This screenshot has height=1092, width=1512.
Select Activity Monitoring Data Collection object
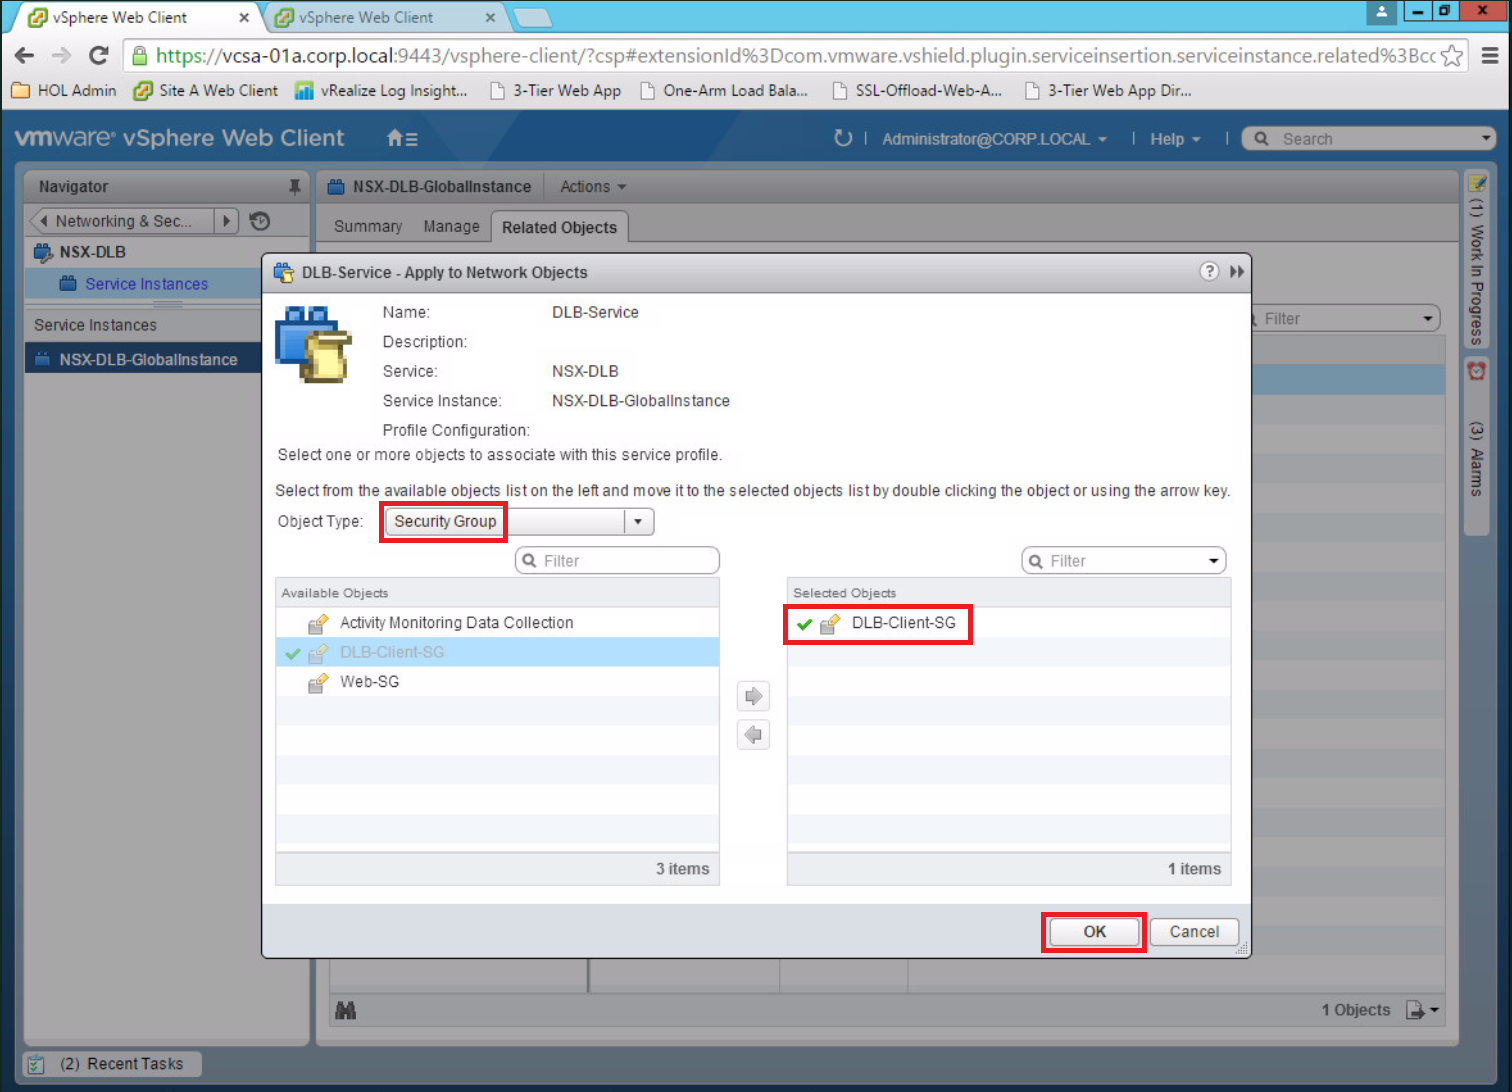[x=497, y=623]
